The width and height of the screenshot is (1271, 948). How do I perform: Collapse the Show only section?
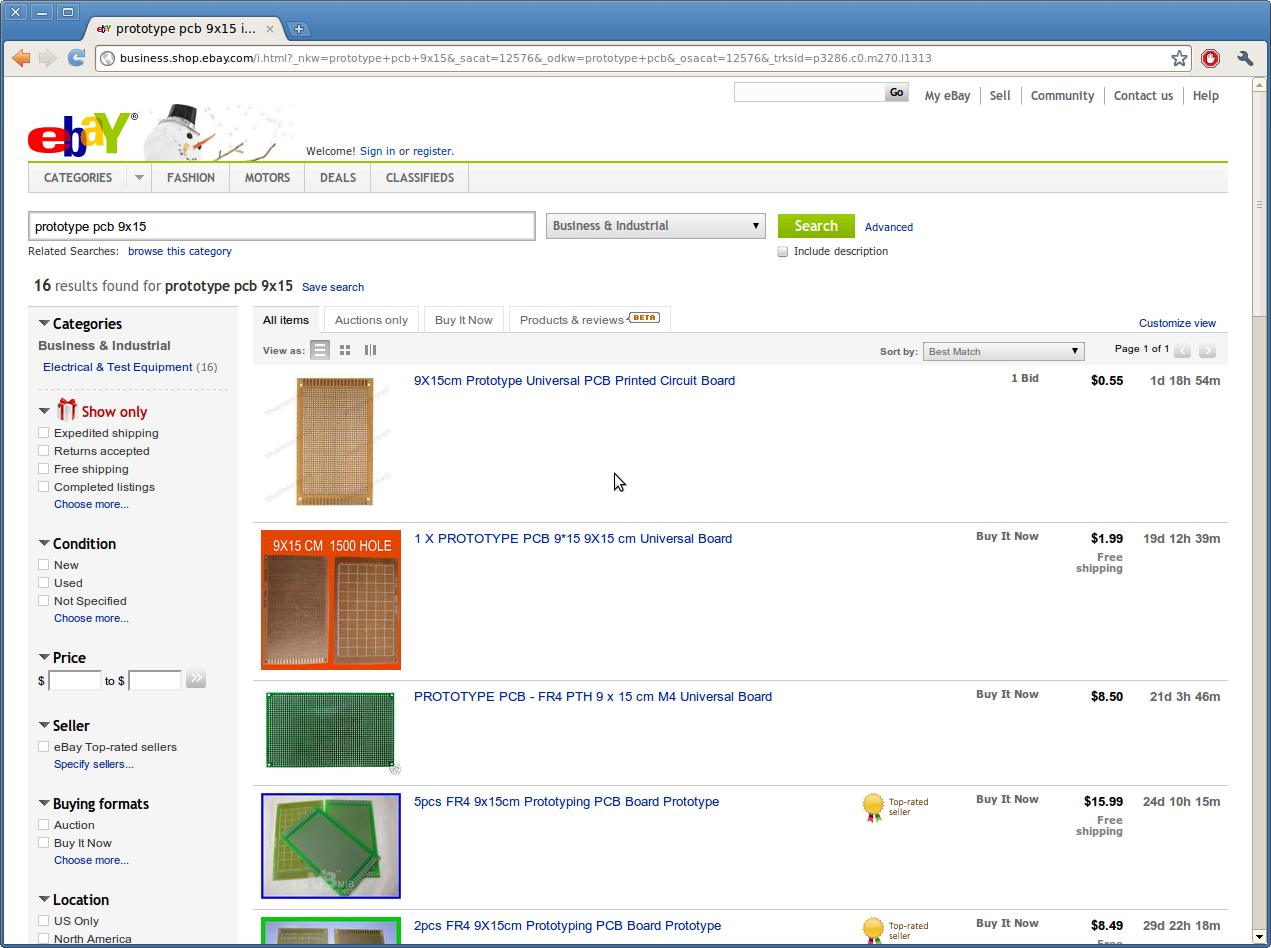(44, 411)
